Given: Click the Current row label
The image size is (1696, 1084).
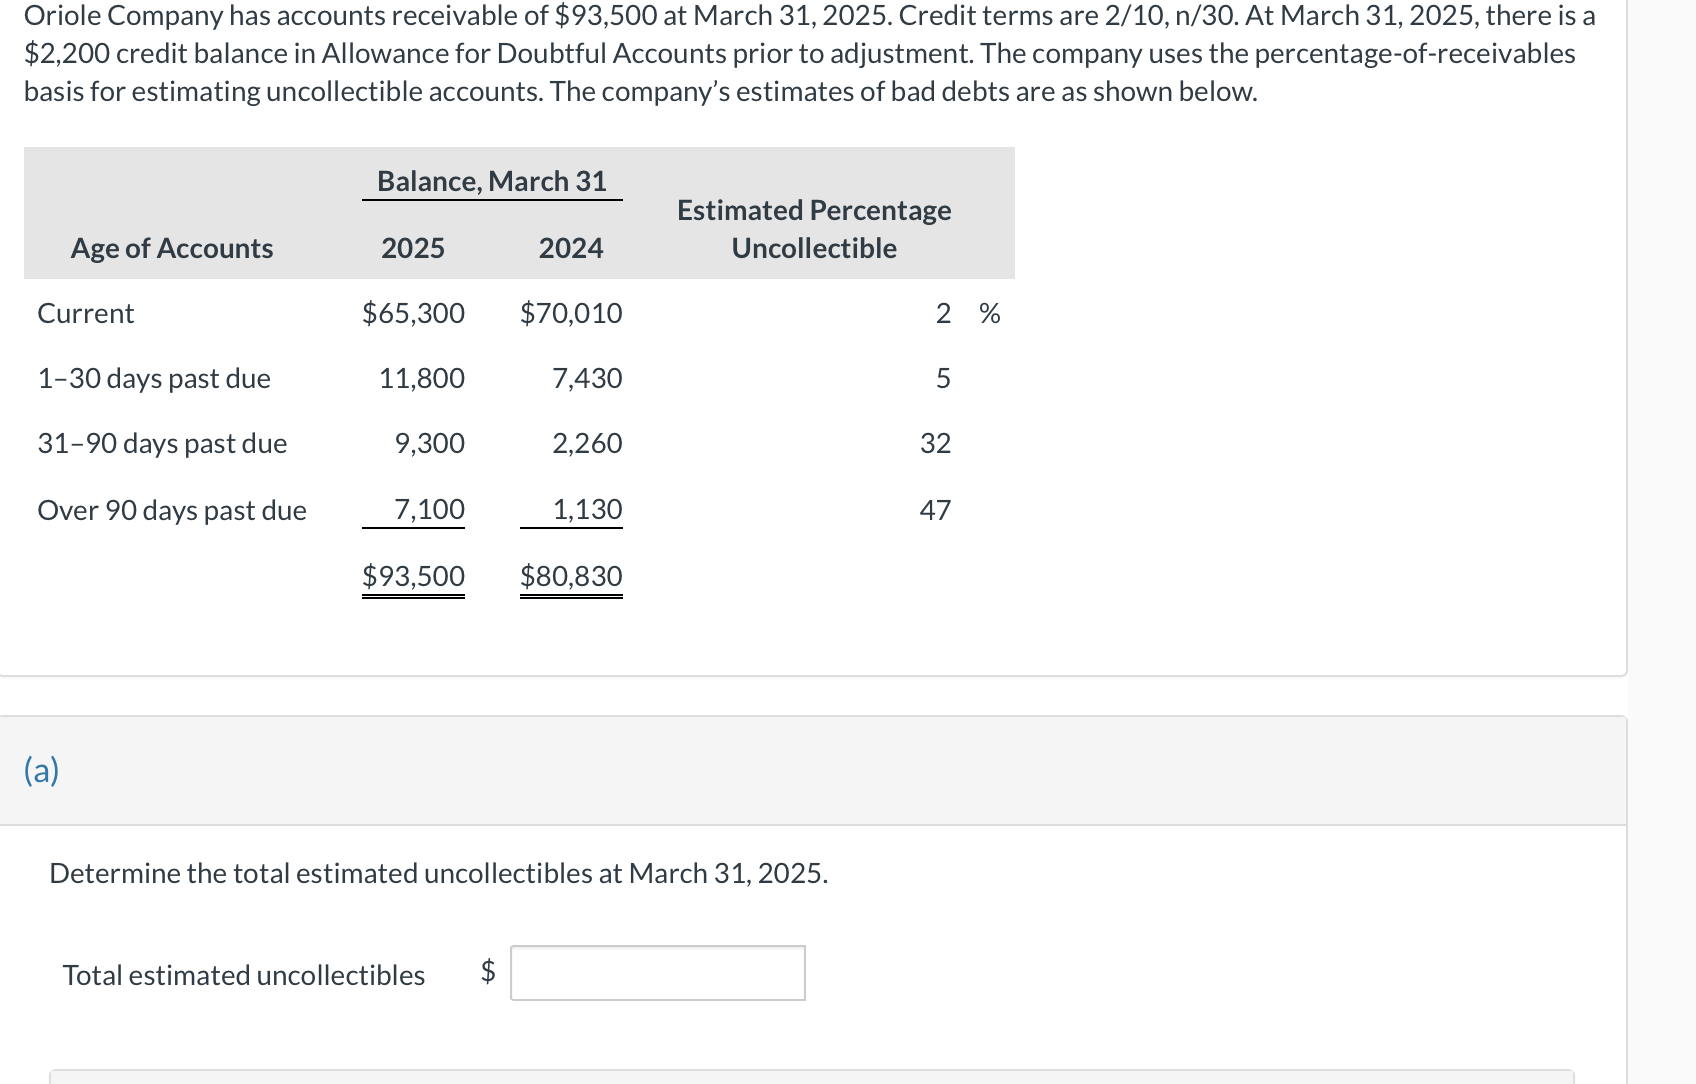Looking at the screenshot, I should click(x=85, y=312).
